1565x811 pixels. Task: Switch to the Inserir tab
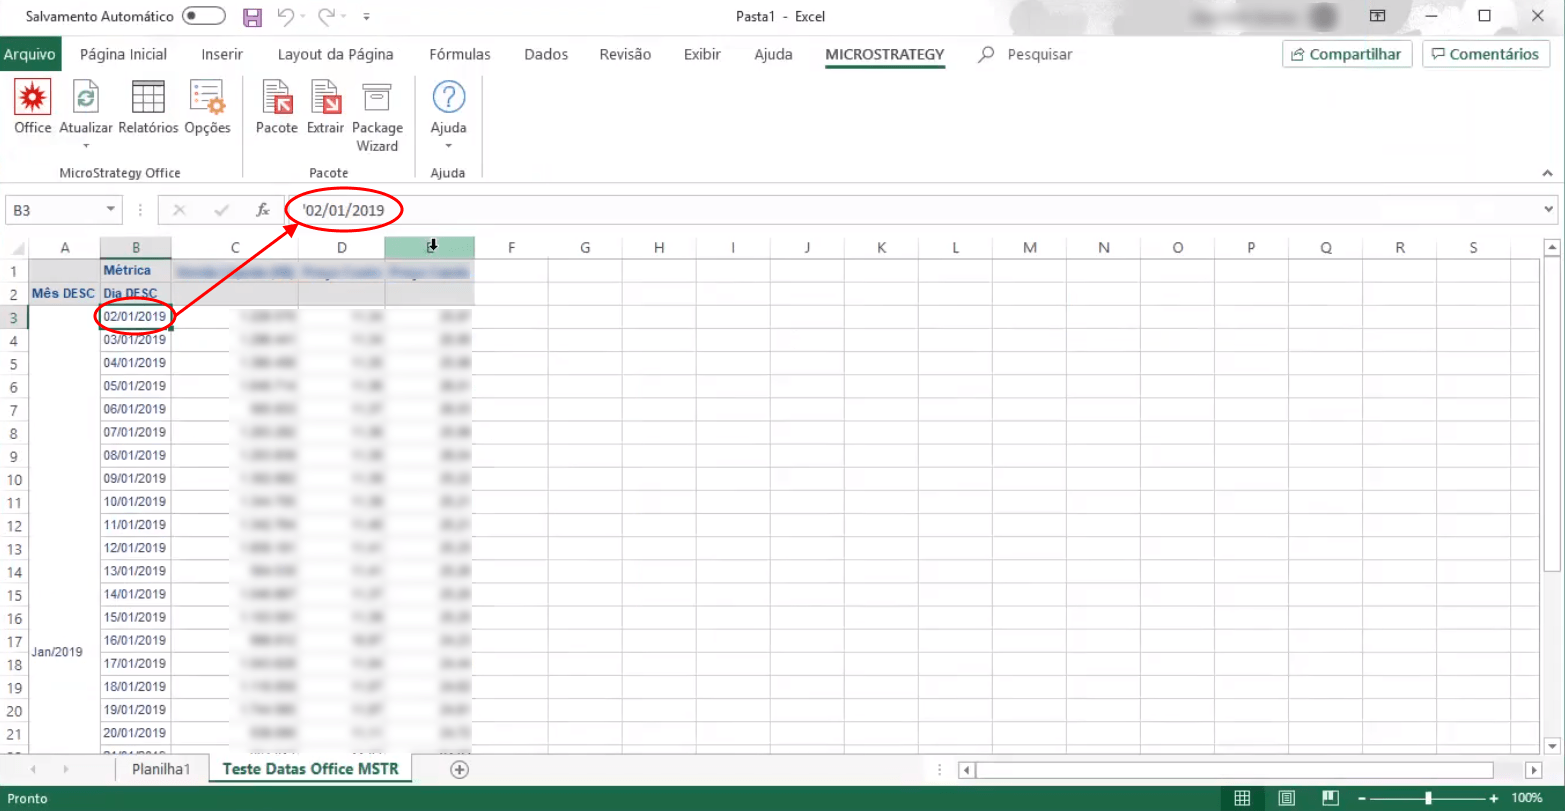coord(222,54)
